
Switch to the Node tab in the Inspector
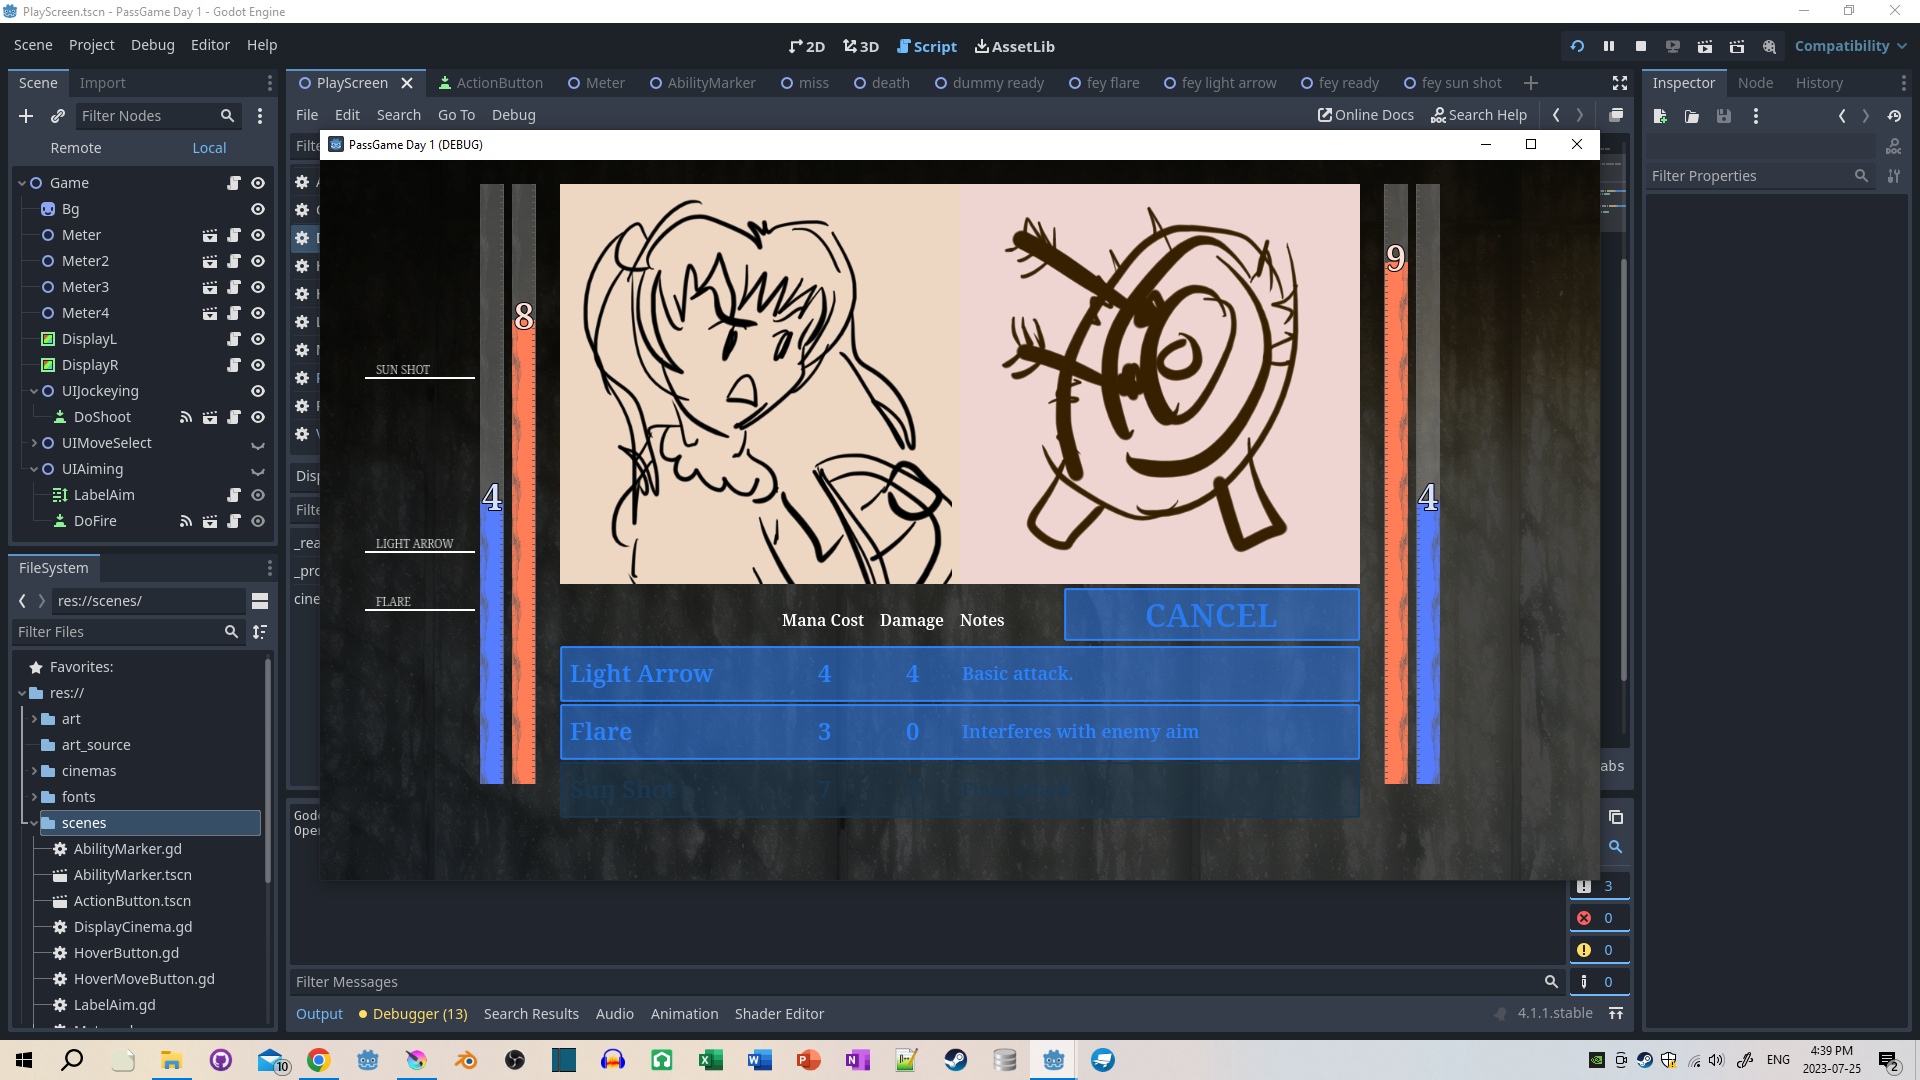pyautogui.click(x=1755, y=83)
